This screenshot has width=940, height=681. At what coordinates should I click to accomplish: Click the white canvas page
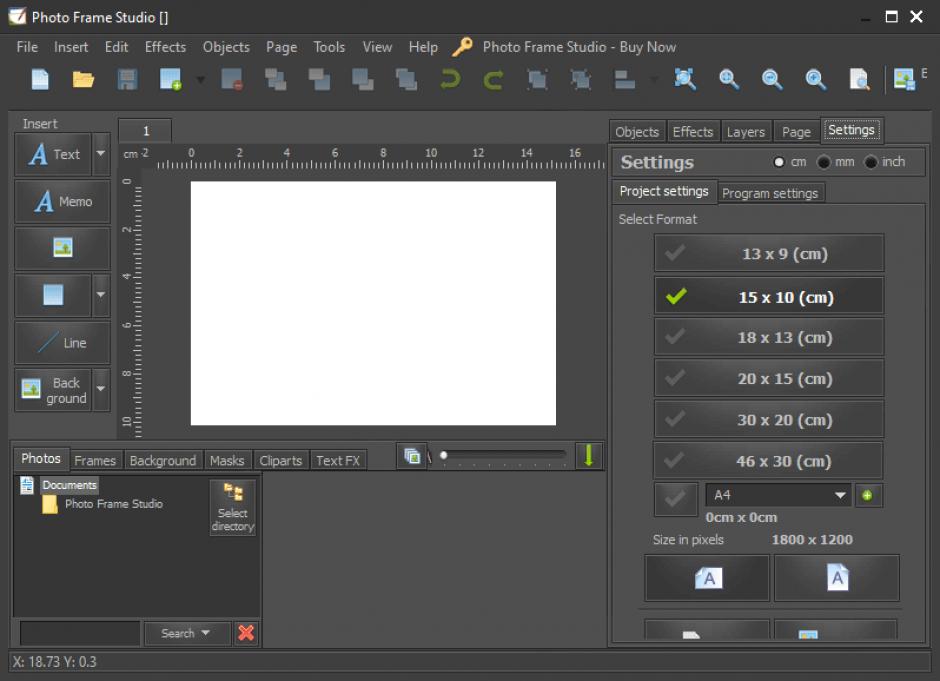tap(373, 303)
